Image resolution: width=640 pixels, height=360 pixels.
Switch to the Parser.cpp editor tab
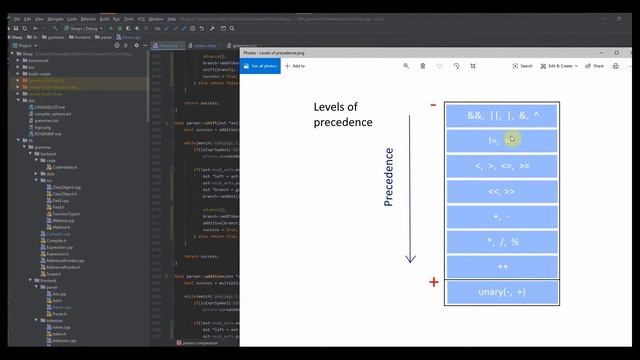click(x=167, y=45)
